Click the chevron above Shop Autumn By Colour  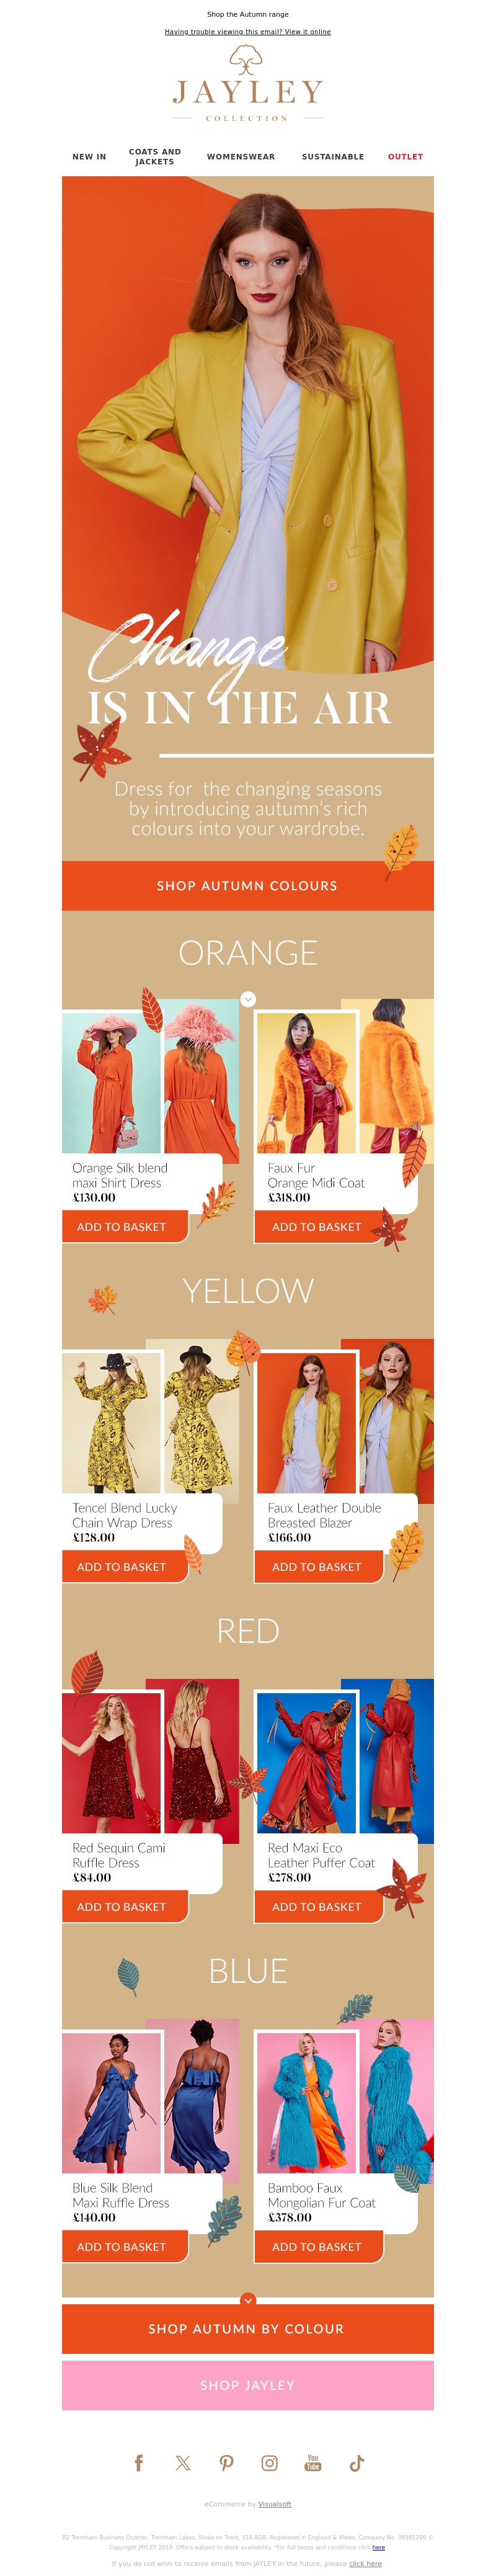tap(248, 2299)
